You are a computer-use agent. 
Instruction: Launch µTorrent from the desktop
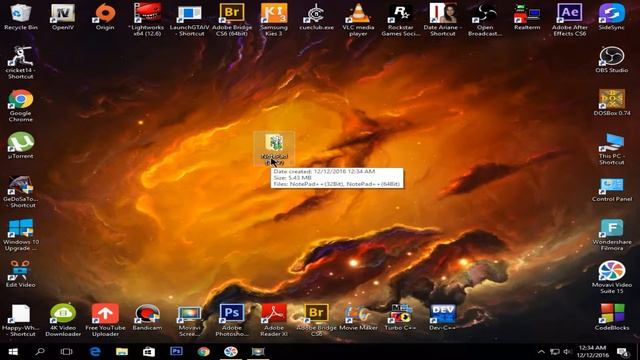[x=20, y=145]
